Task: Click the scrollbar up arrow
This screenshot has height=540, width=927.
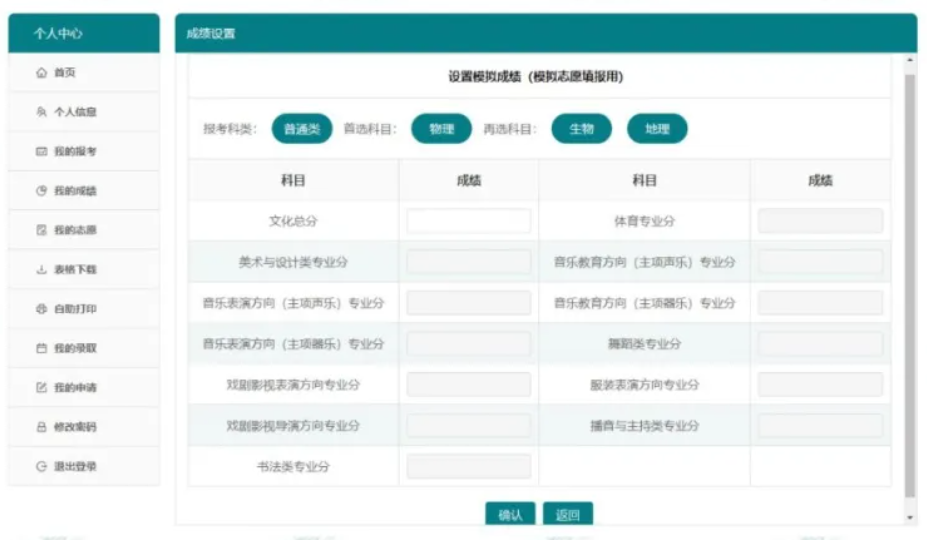Action: (x=910, y=60)
